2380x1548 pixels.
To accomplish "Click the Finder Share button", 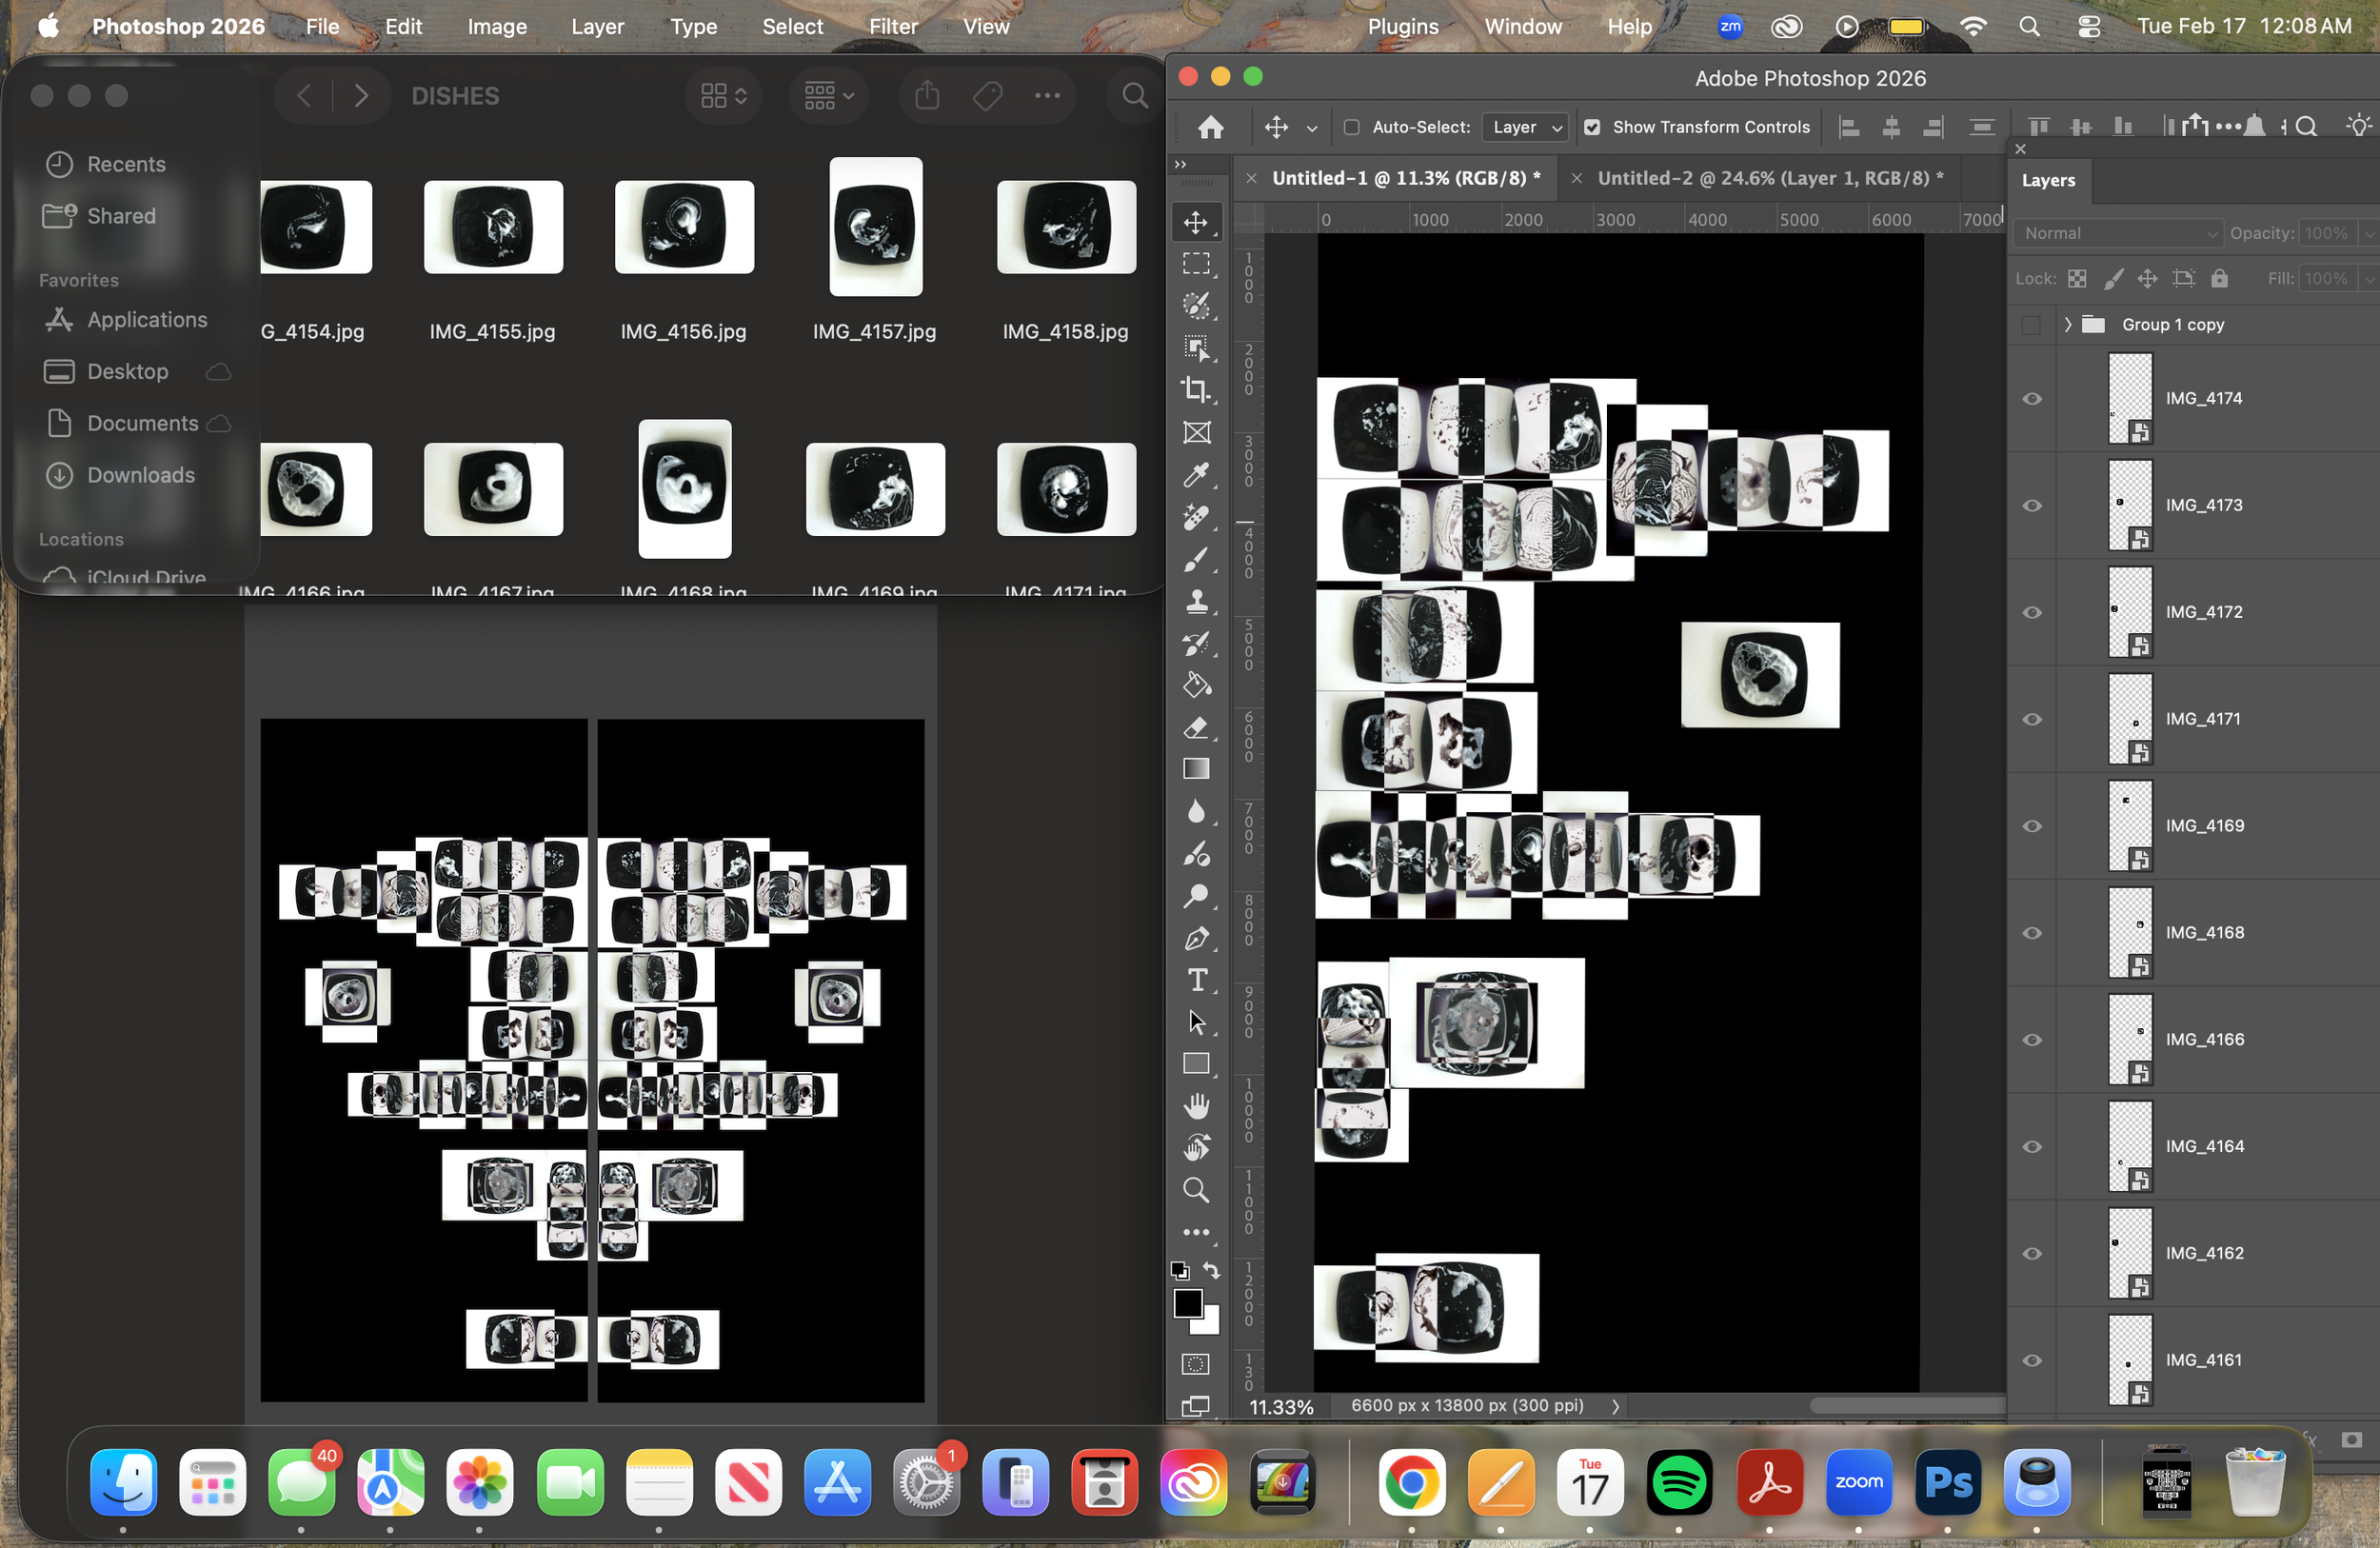I will pyautogui.click(x=927, y=96).
